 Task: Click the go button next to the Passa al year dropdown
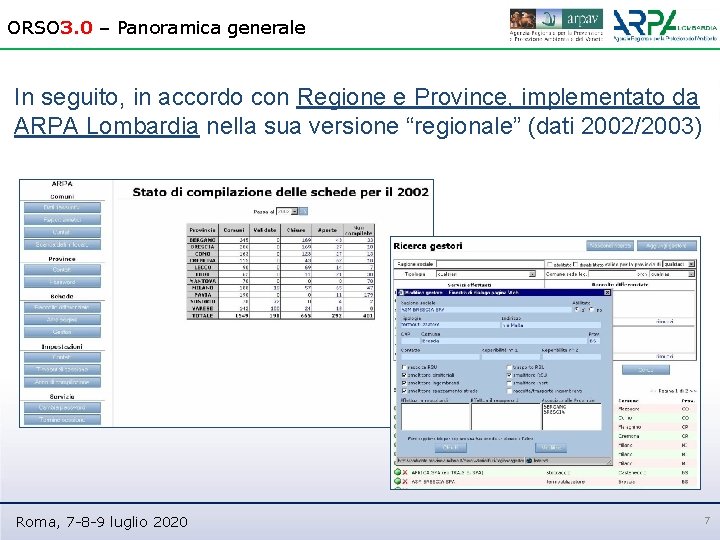tap(303, 212)
